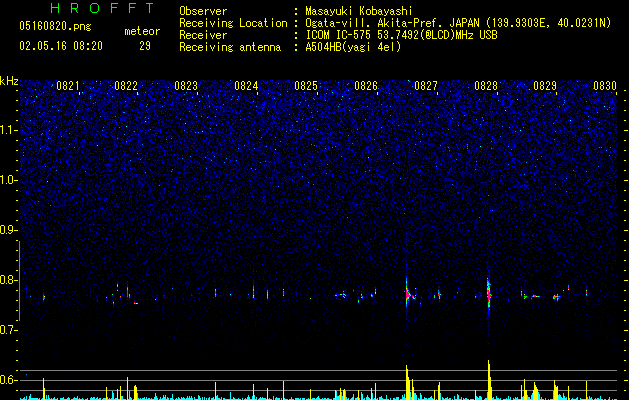The width and height of the screenshot is (629, 400).
Task: Click the strong meteor echo just before 0827
Action: [x=408, y=294]
